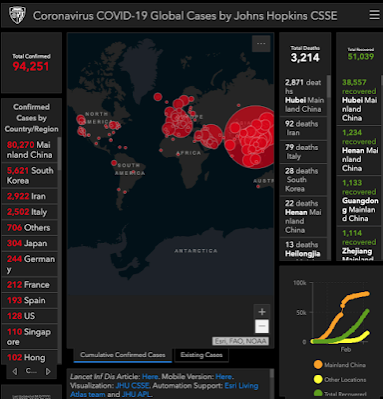Go to previous country list page arrow
The height and width of the screenshot is (399, 383).
pyautogui.click(x=15, y=371)
